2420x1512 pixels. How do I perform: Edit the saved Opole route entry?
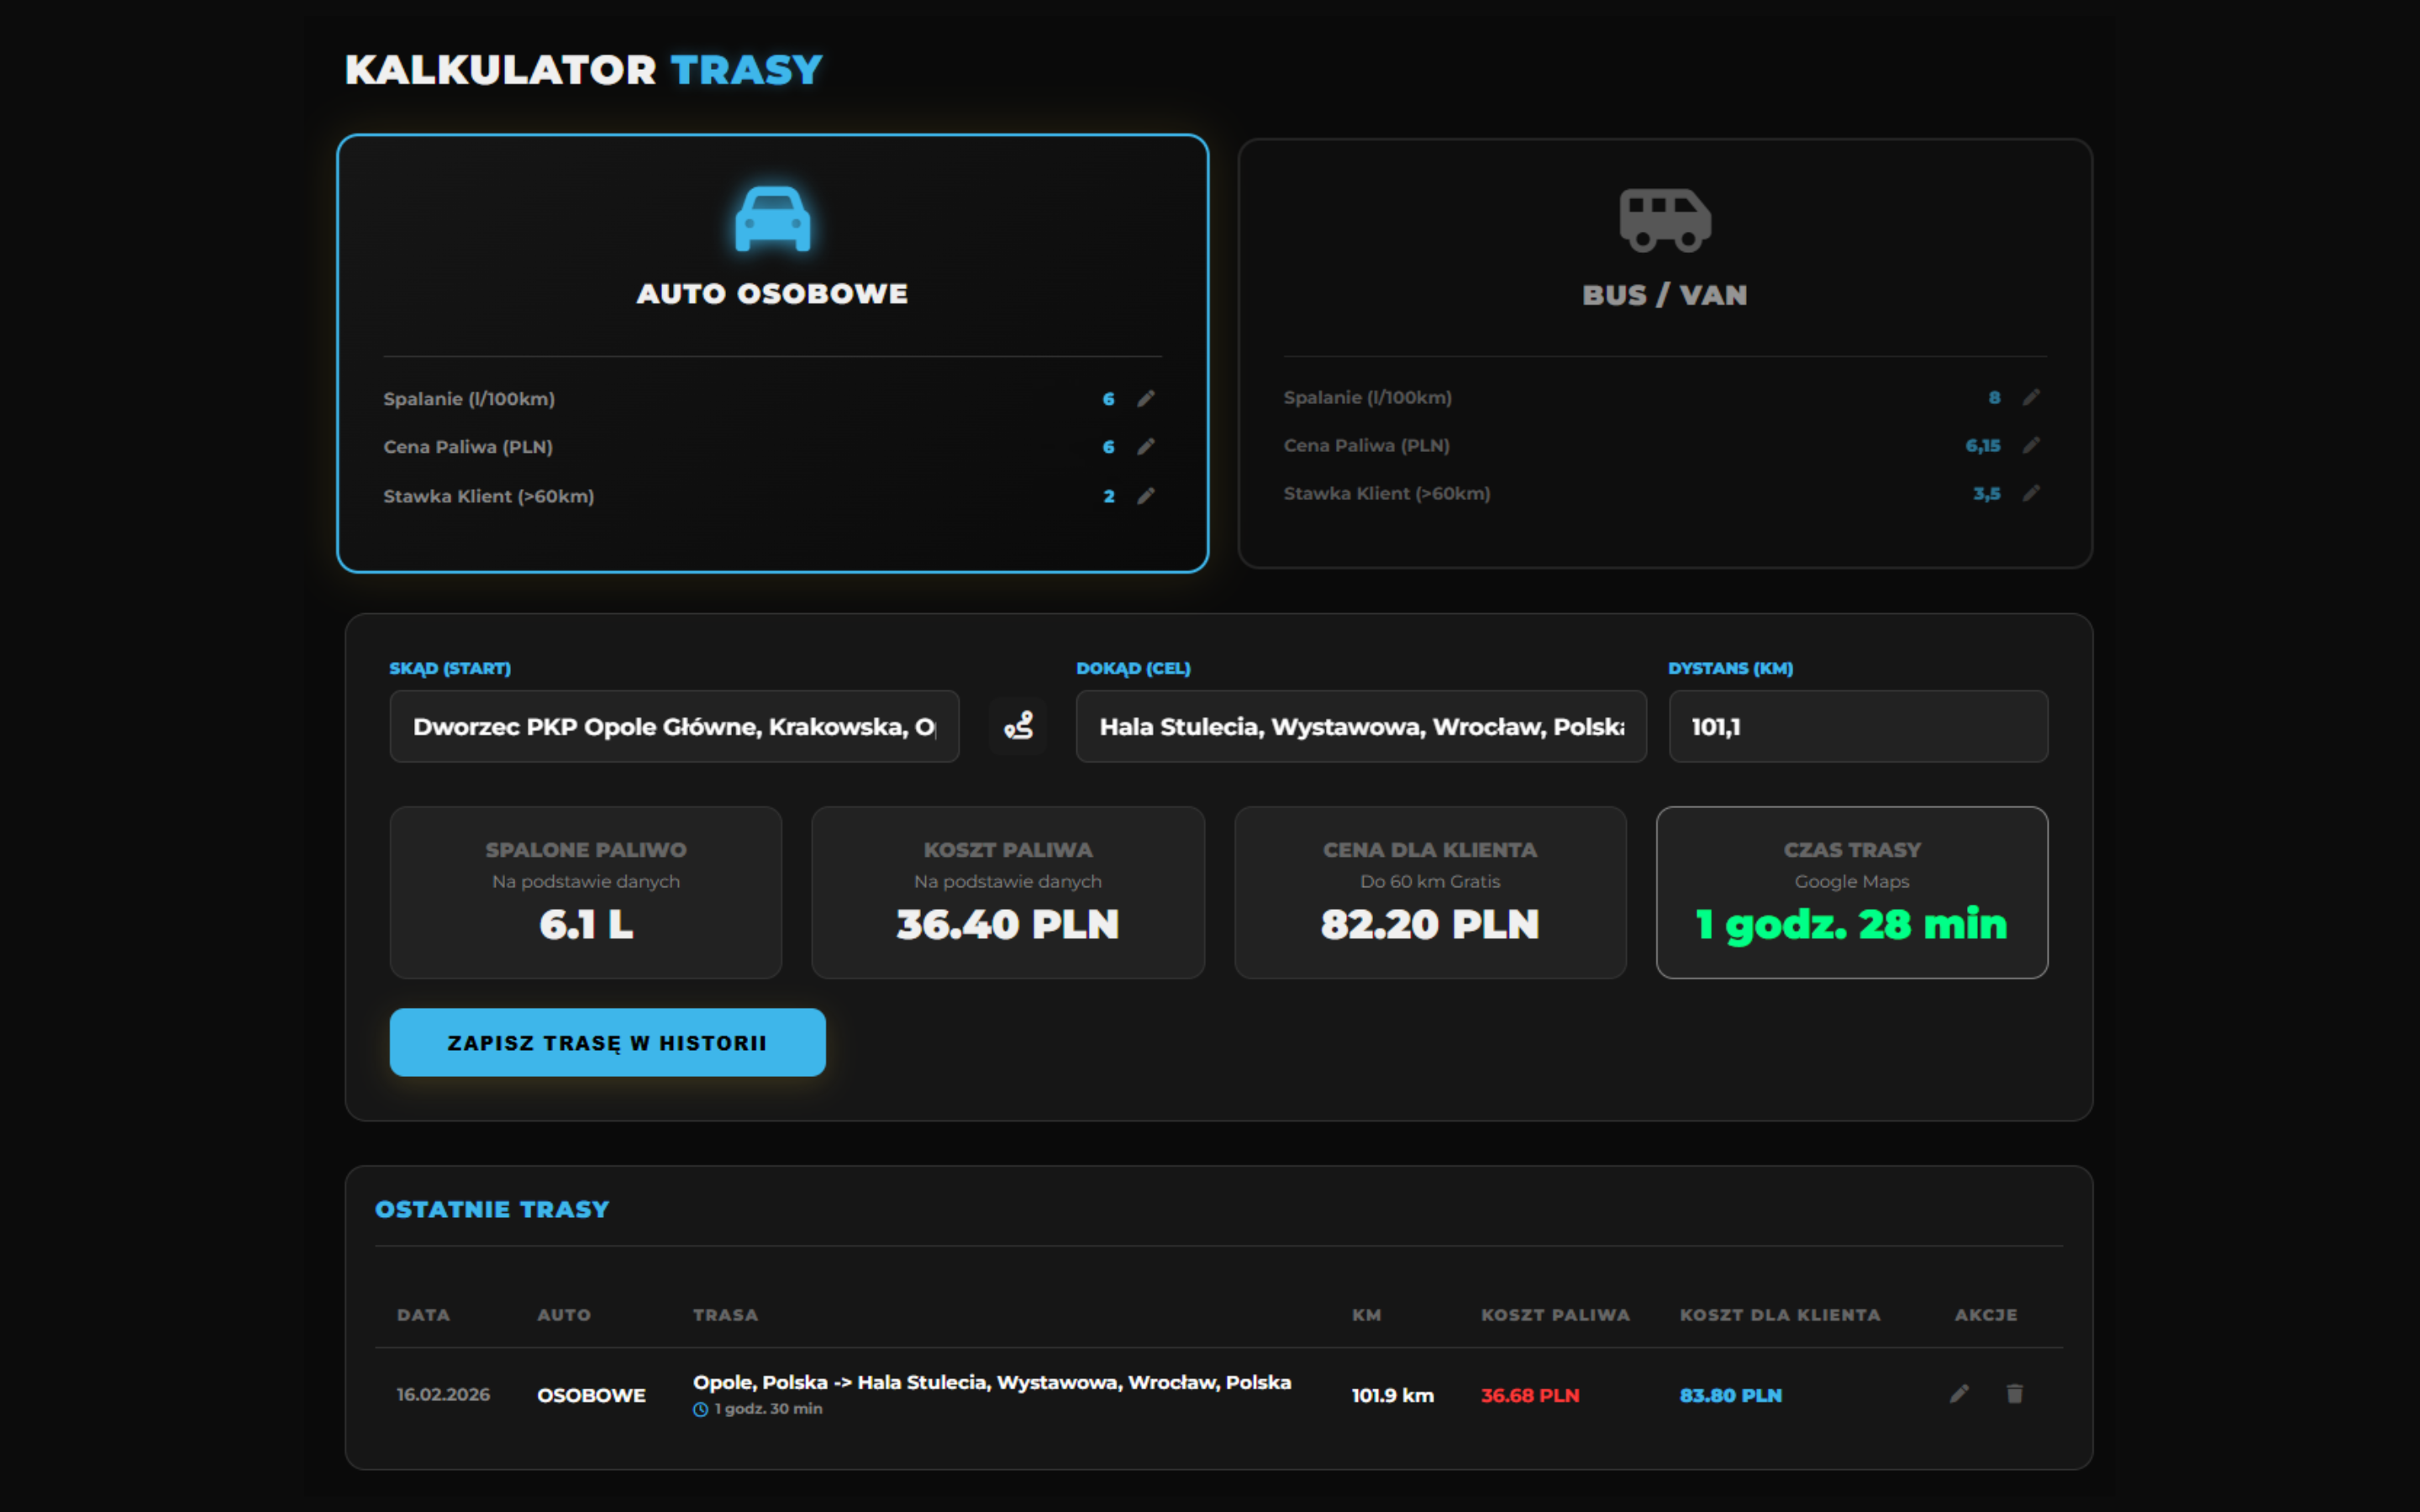(x=1959, y=1394)
